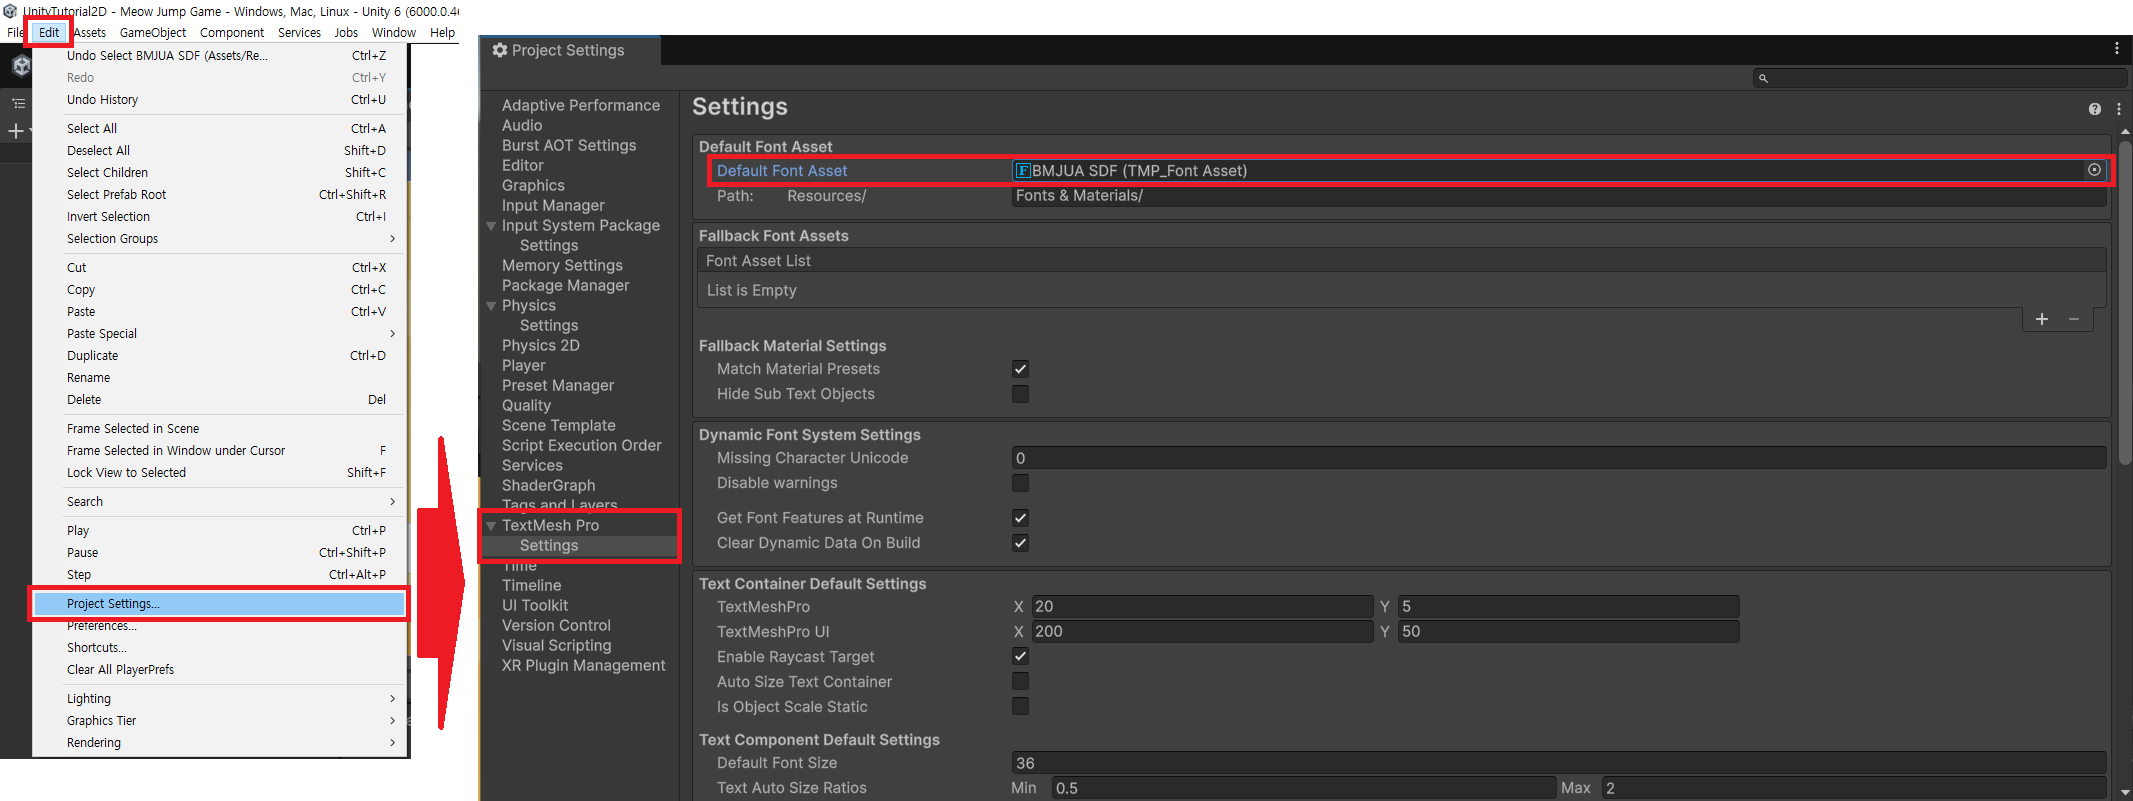Expand the Selection Groups submenu

219,239
